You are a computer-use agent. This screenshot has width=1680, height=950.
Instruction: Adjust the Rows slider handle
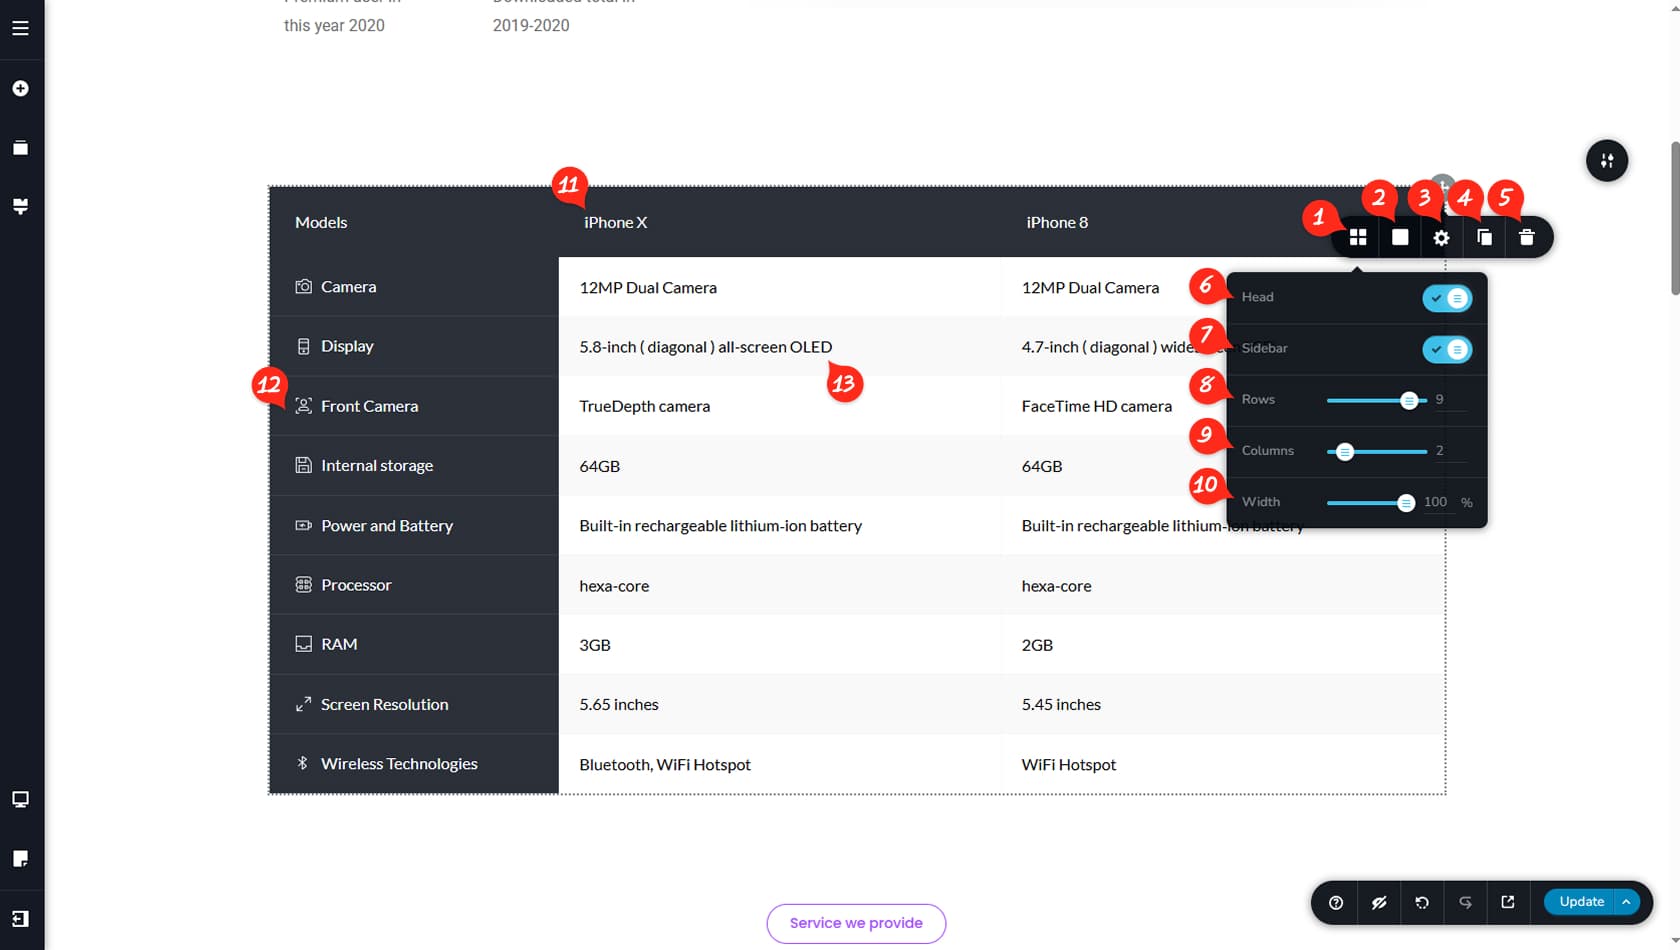(1409, 400)
